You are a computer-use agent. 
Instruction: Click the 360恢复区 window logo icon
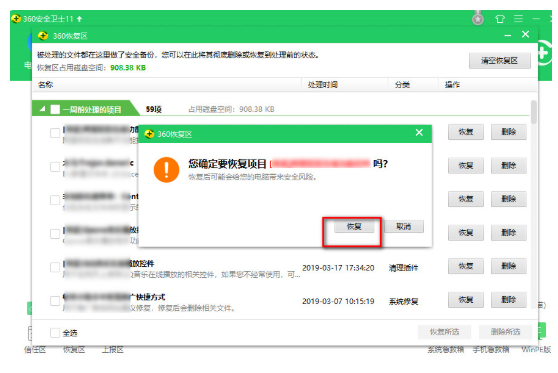[x=43, y=36]
